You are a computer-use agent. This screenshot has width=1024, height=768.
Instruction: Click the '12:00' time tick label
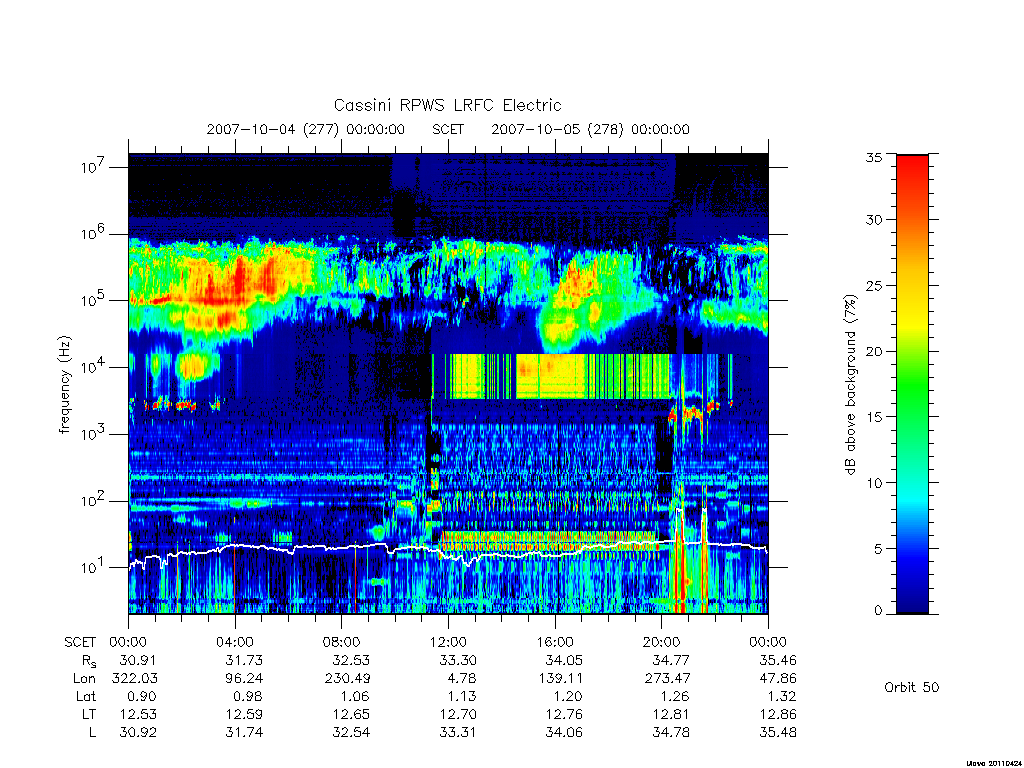click(x=449, y=642)
